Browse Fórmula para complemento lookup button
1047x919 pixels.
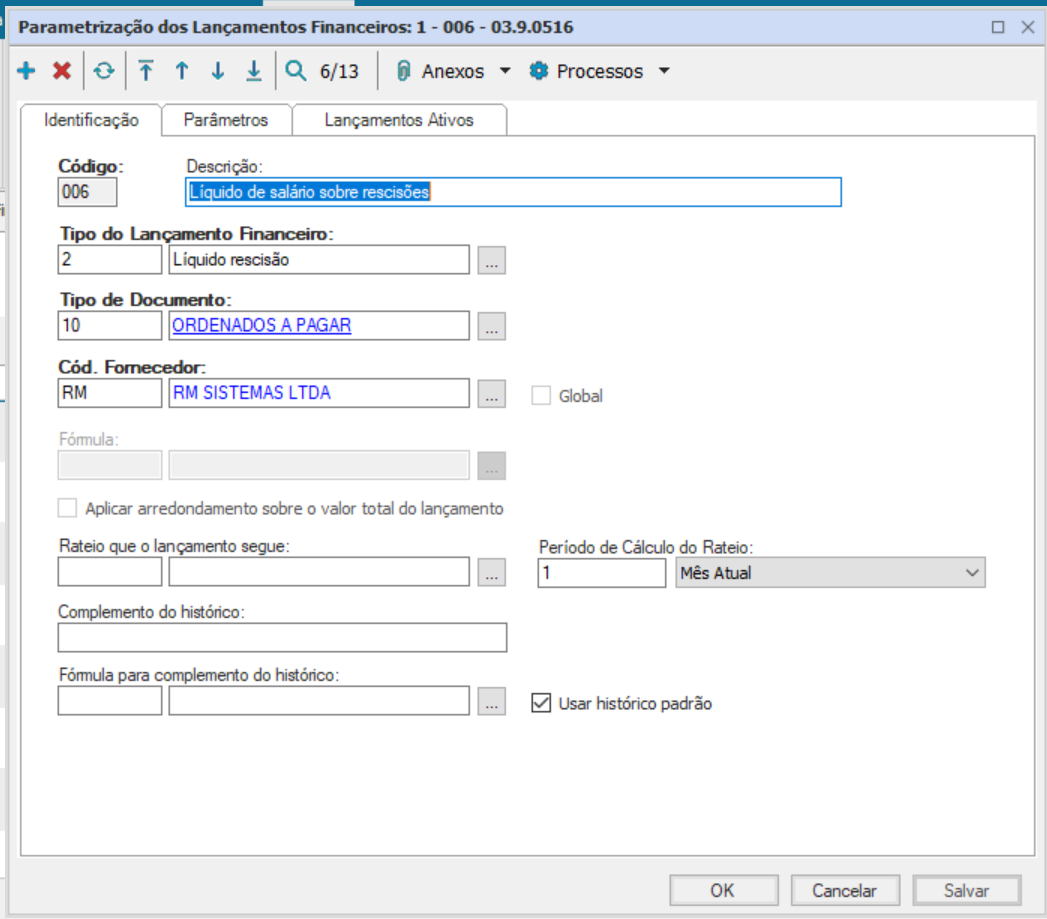[x=491, y=701]
